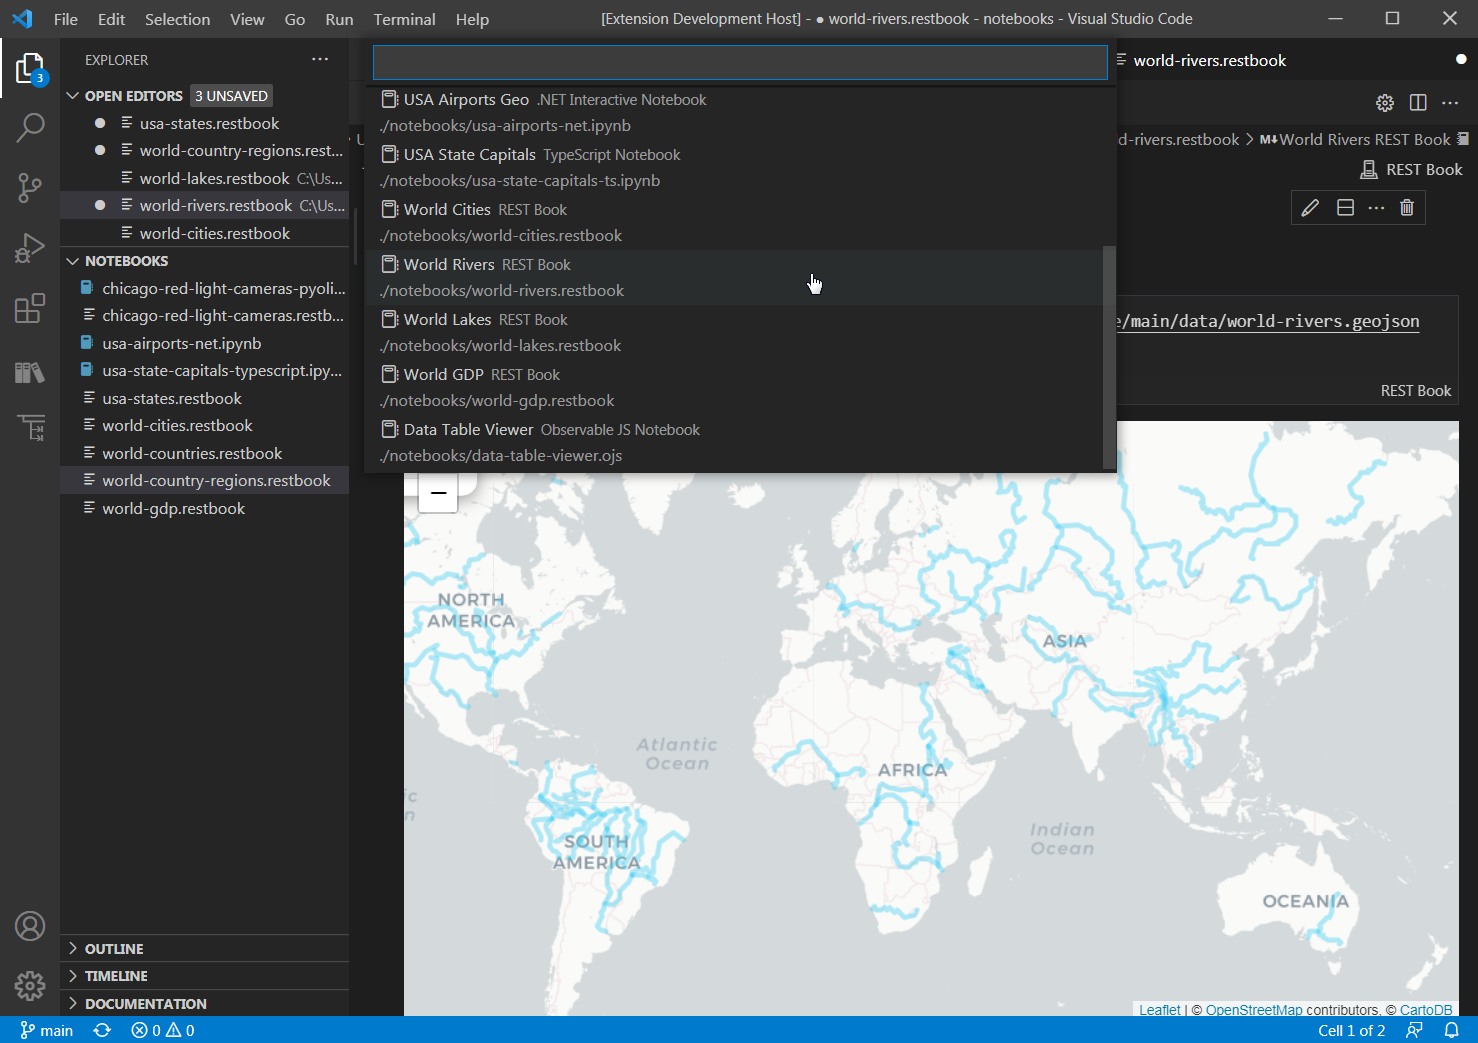Zoom out the map with minus button
The height and width of the screenshot is (1043, 1478).
pos(438,493)
